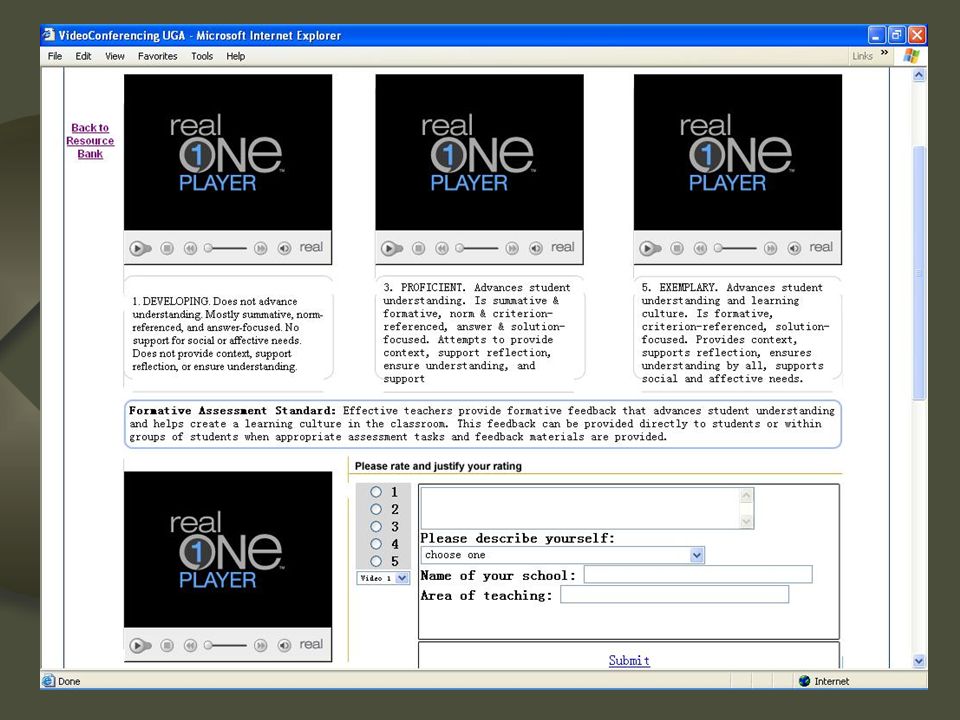Open the Edit menu

click(83, 56)
